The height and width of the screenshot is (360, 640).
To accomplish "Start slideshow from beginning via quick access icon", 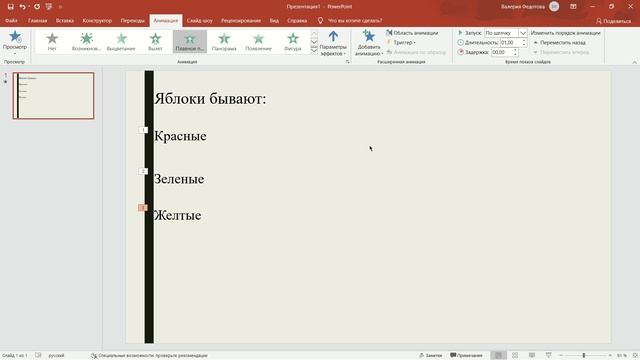I will click(x=49, y=7).
